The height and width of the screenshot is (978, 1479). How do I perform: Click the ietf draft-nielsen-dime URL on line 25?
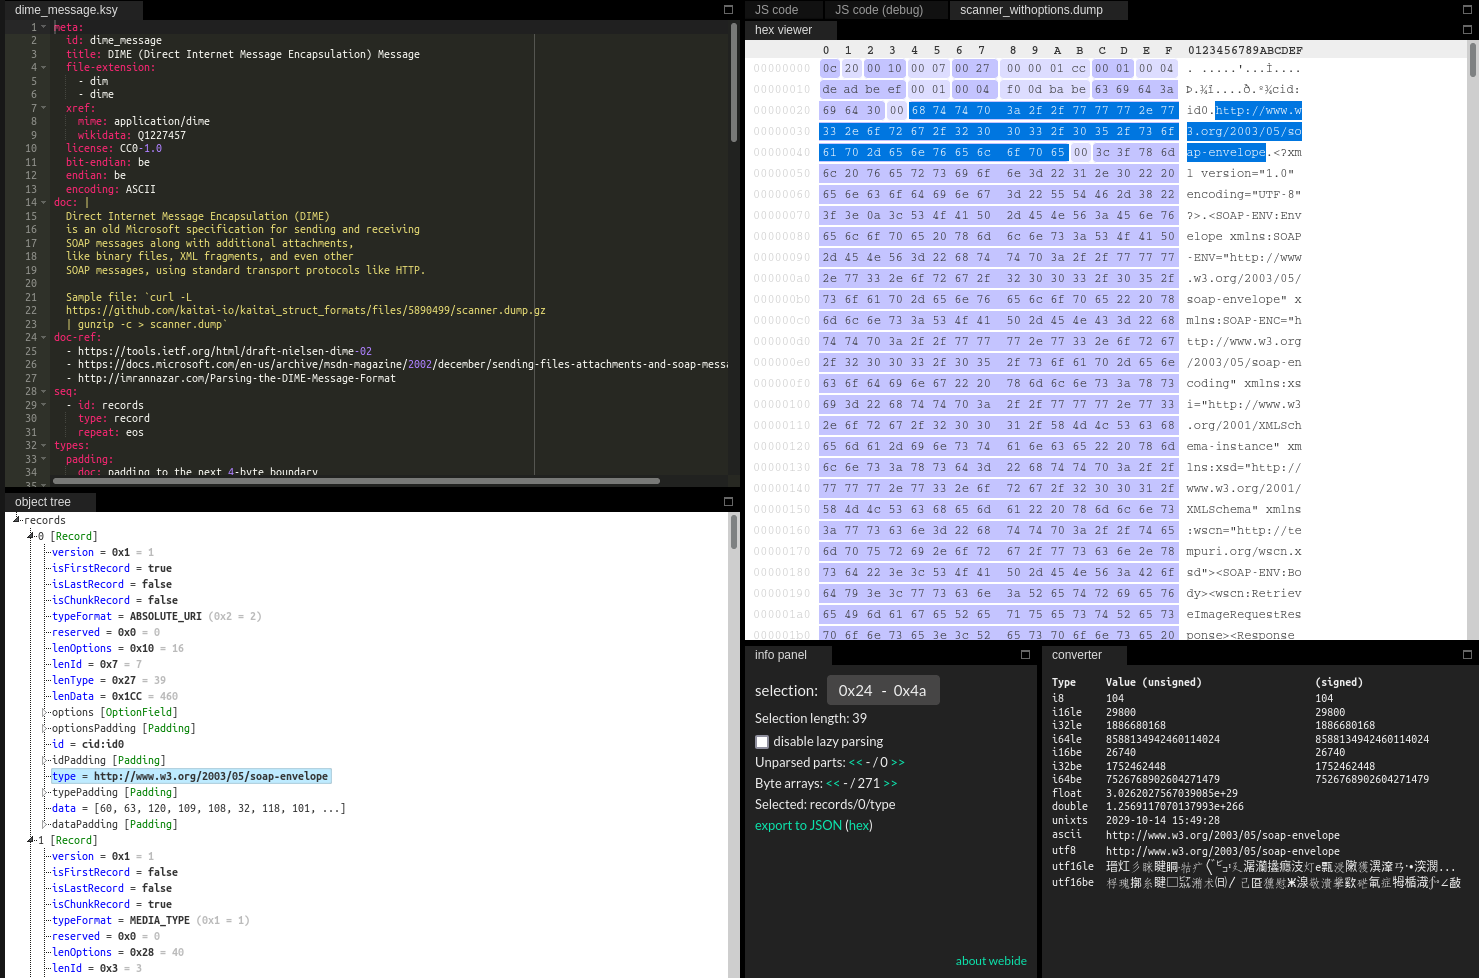[x=225, y=351]
